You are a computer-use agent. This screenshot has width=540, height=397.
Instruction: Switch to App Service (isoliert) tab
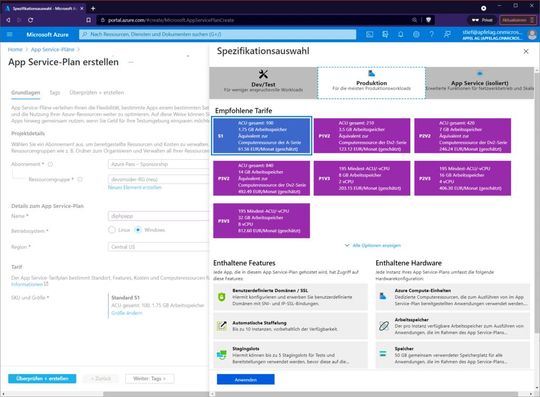[480, 83]
